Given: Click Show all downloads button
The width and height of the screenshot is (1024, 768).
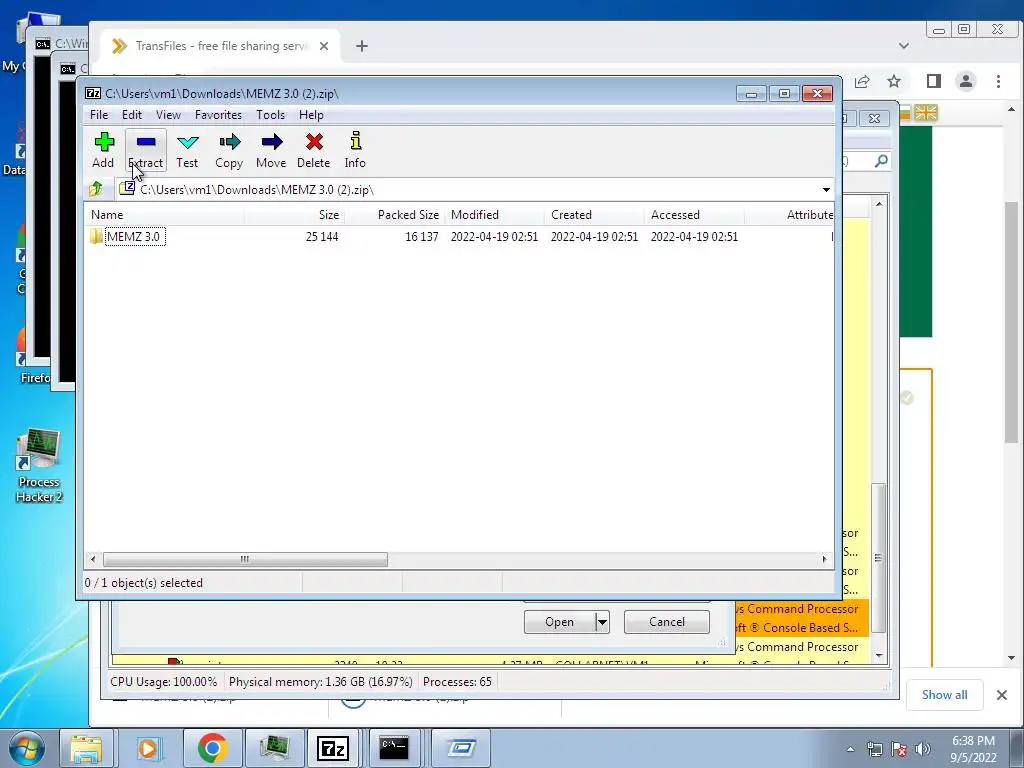Looking at the screenshot, I should point(944,695).
